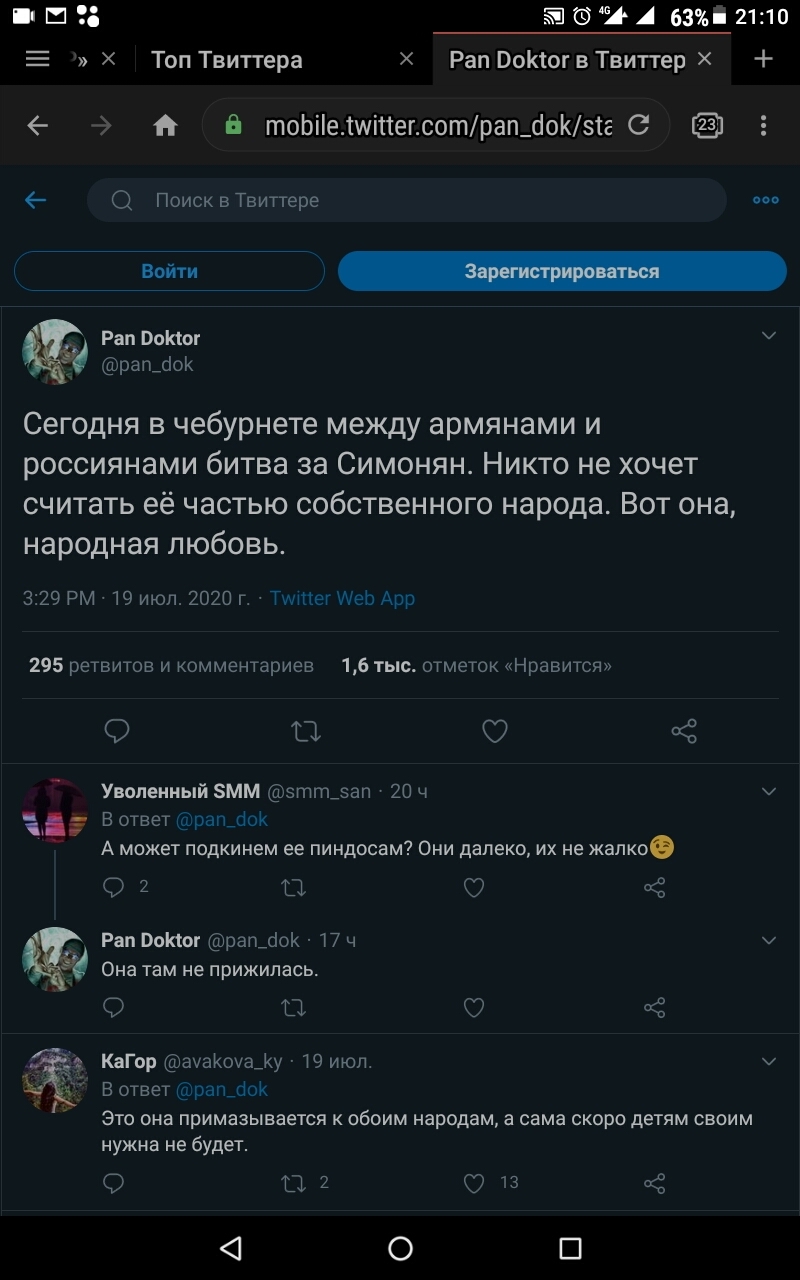
Task: Expand options chevron on main tweet
Action: pos(769,336)
